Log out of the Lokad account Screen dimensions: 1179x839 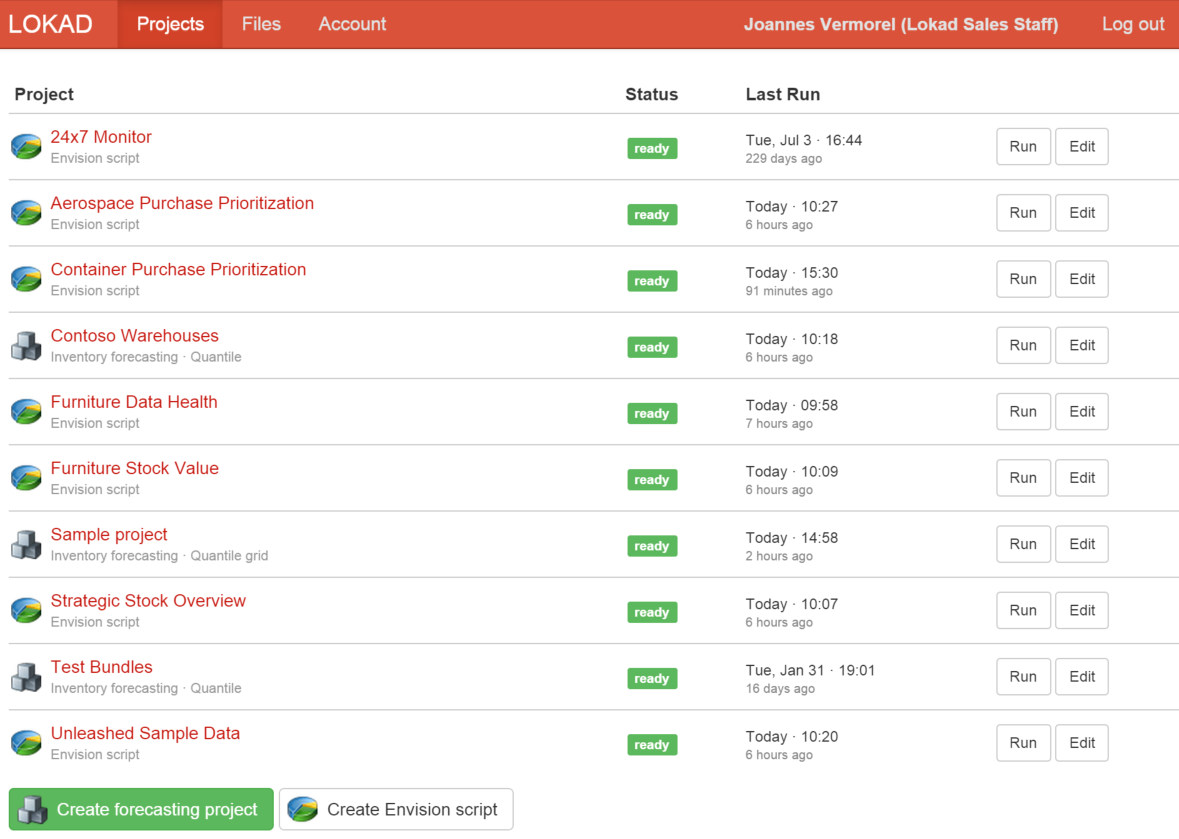(1132, 24)
